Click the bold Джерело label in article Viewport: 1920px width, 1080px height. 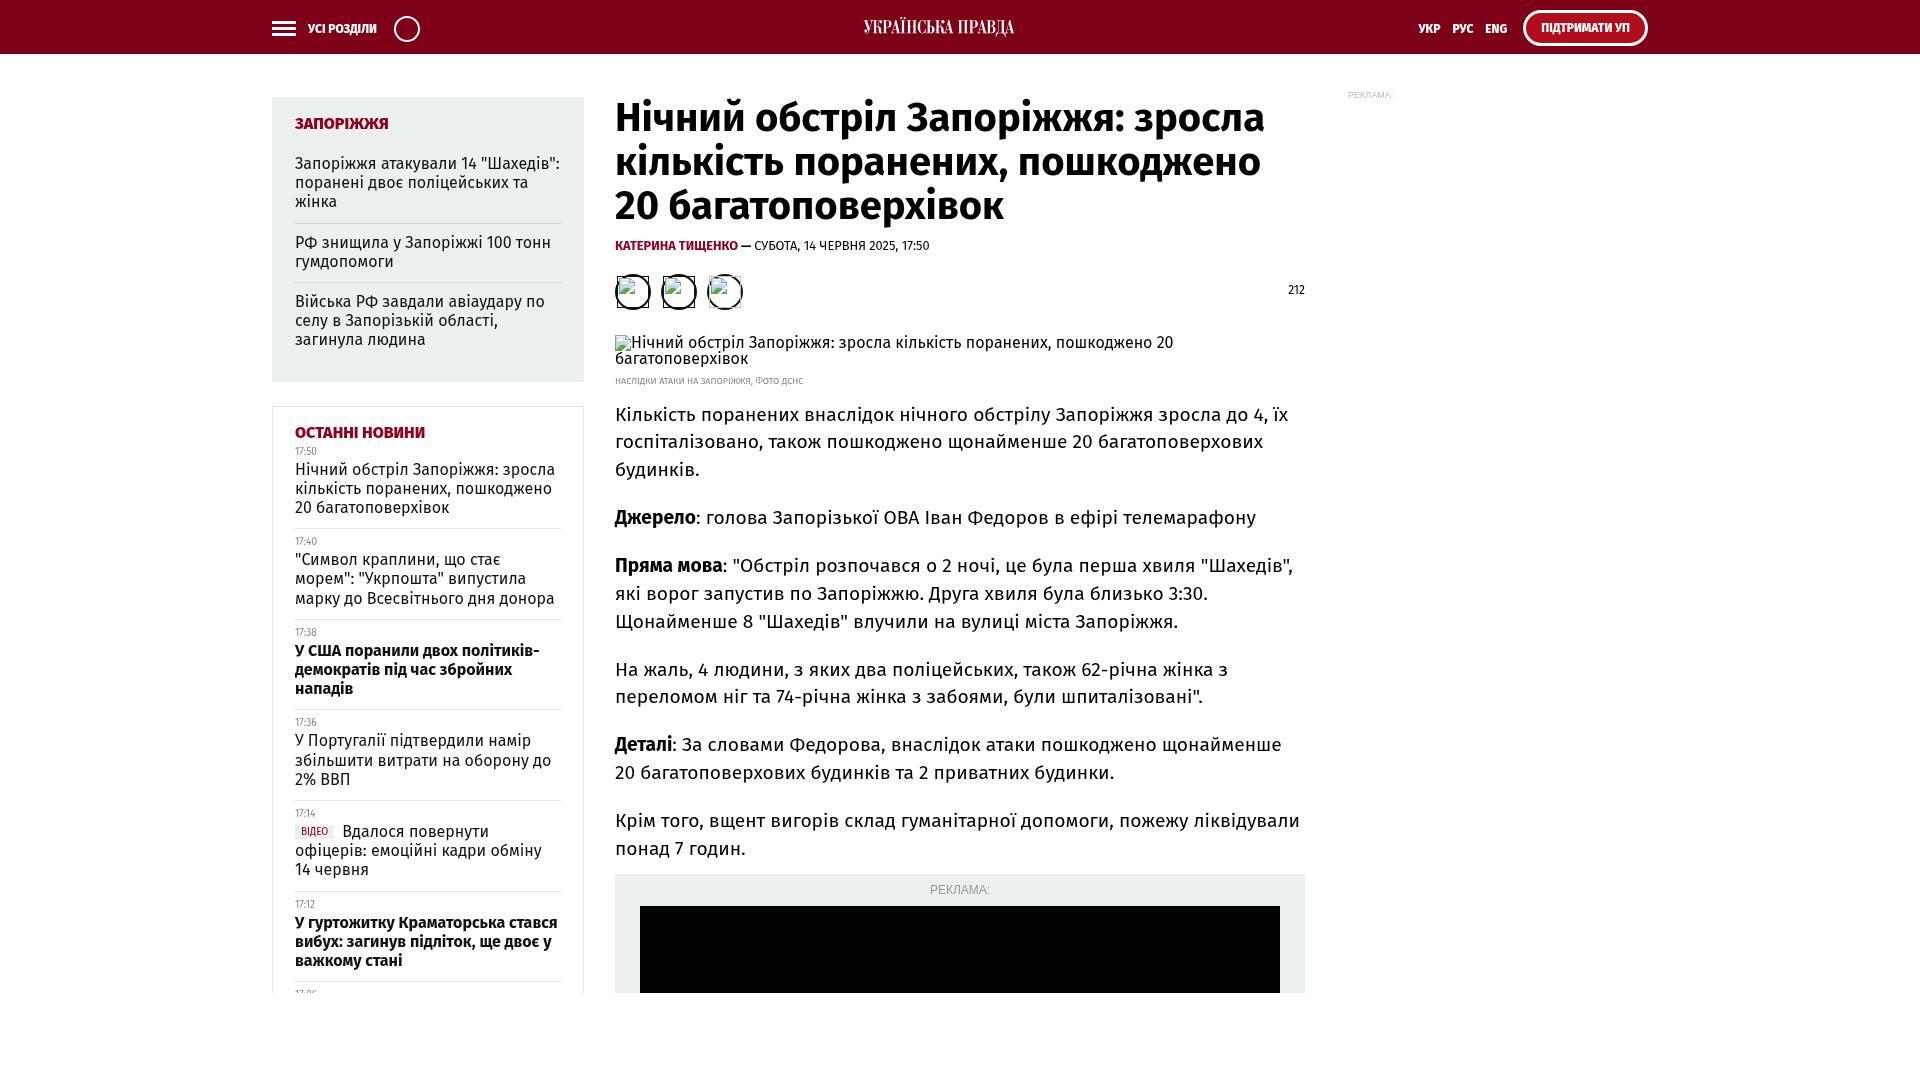point(655,518)
